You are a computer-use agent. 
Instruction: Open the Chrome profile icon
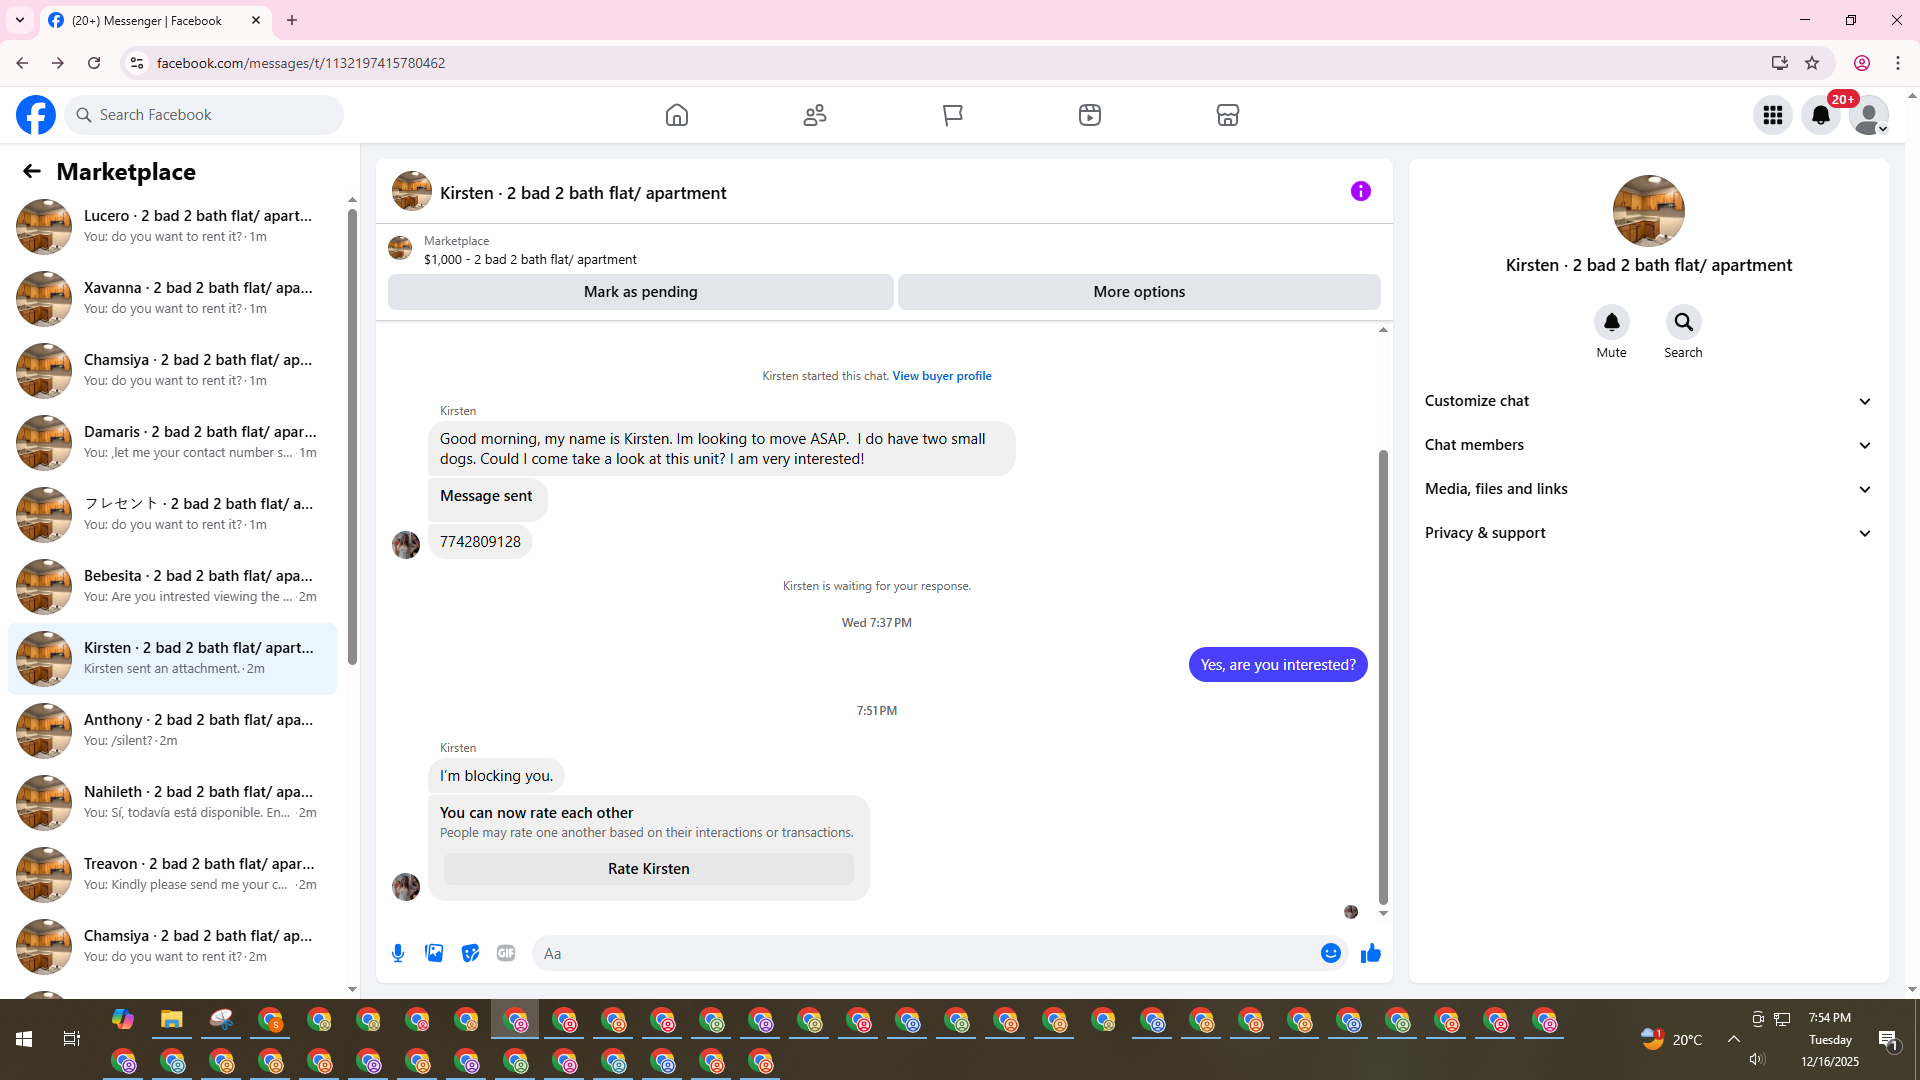click(x=1862, y=63)
